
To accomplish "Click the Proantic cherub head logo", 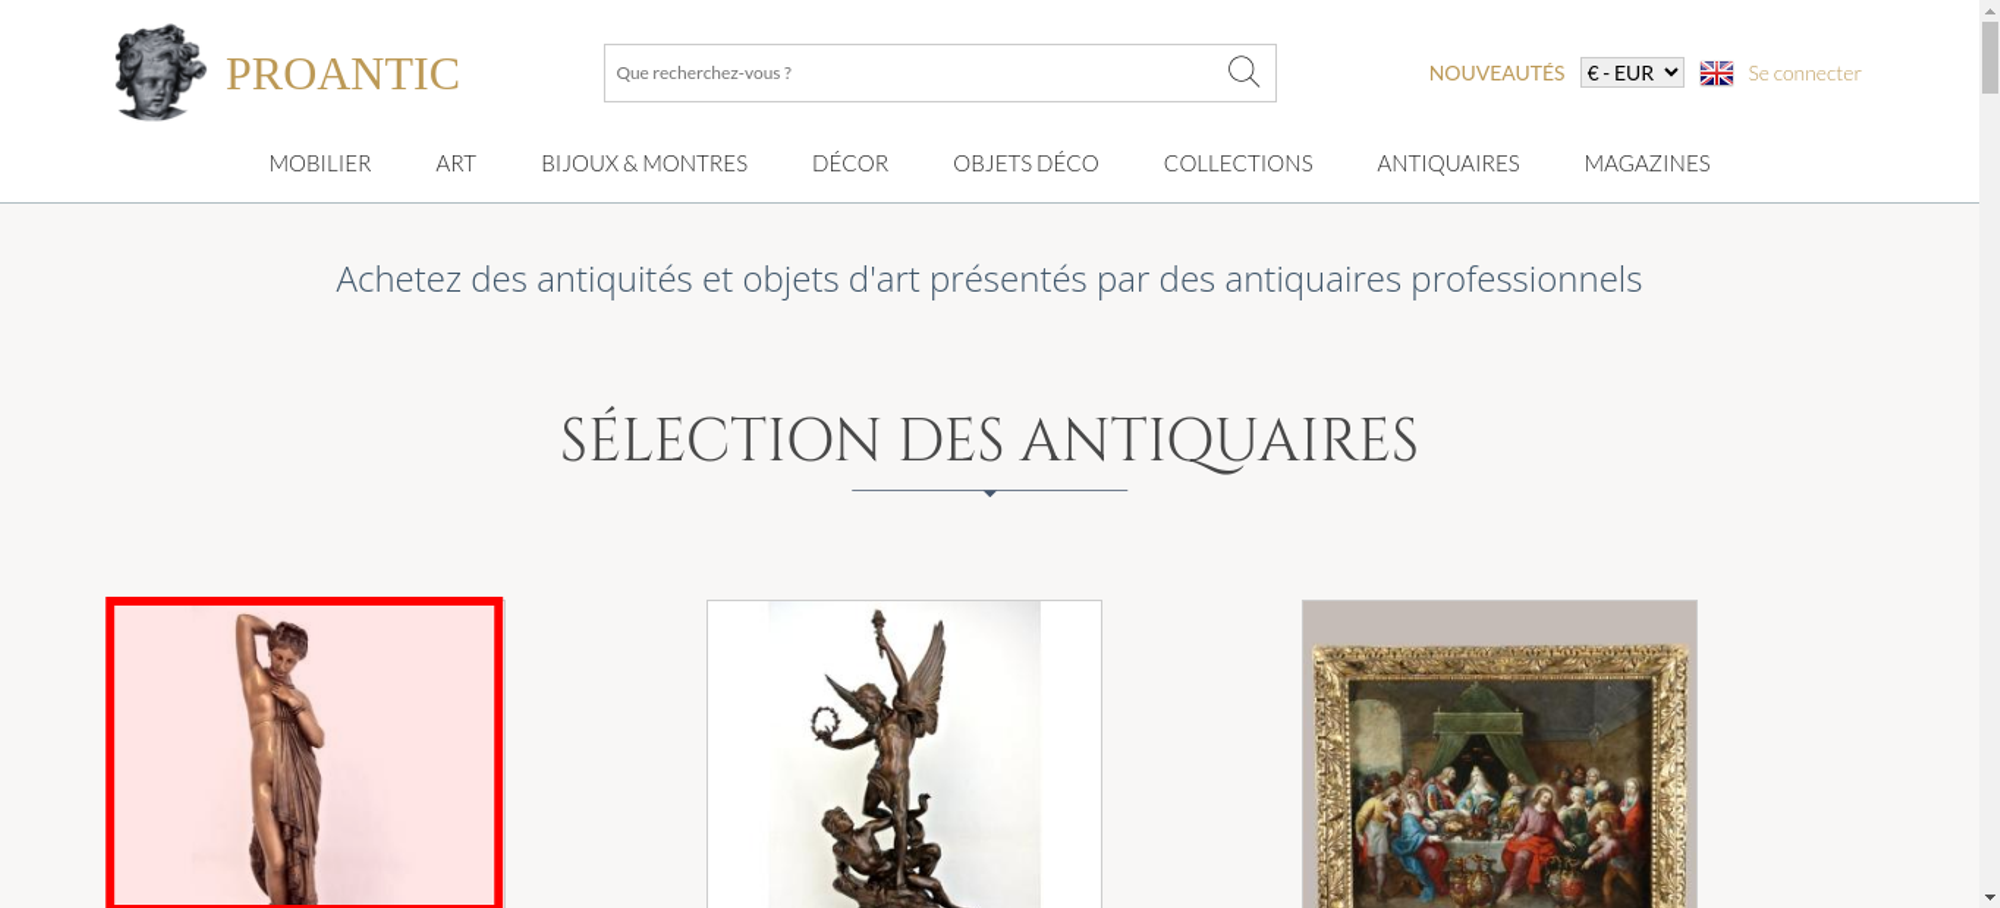I will (160, 72).
